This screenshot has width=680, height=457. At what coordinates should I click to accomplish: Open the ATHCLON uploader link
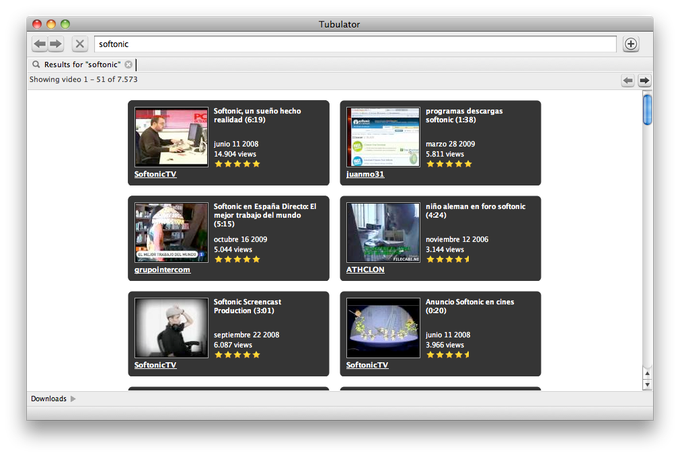point(365,269)
